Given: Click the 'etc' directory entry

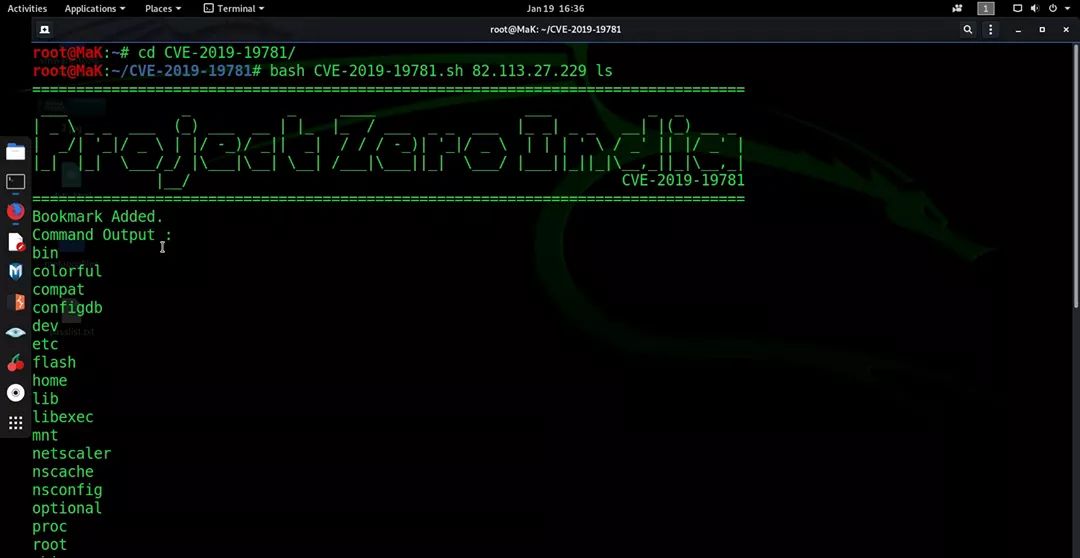Looking at the screenshot, I should pos(45,344).
